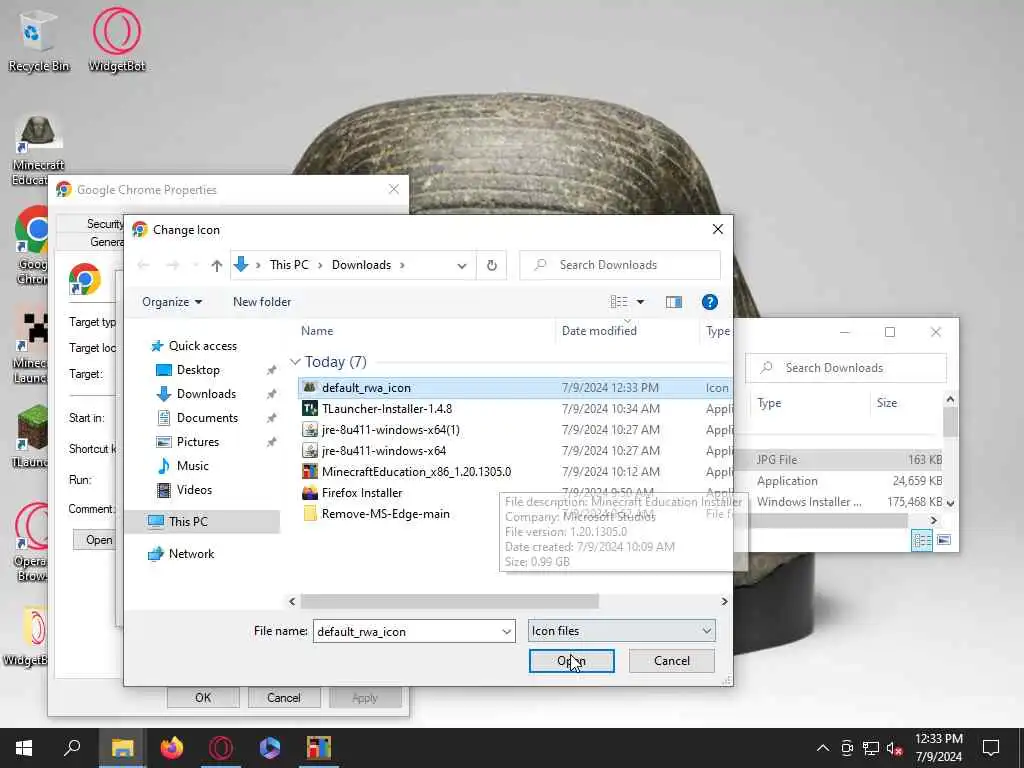Open WidgetBot shortcut at top of desktop

116,40
